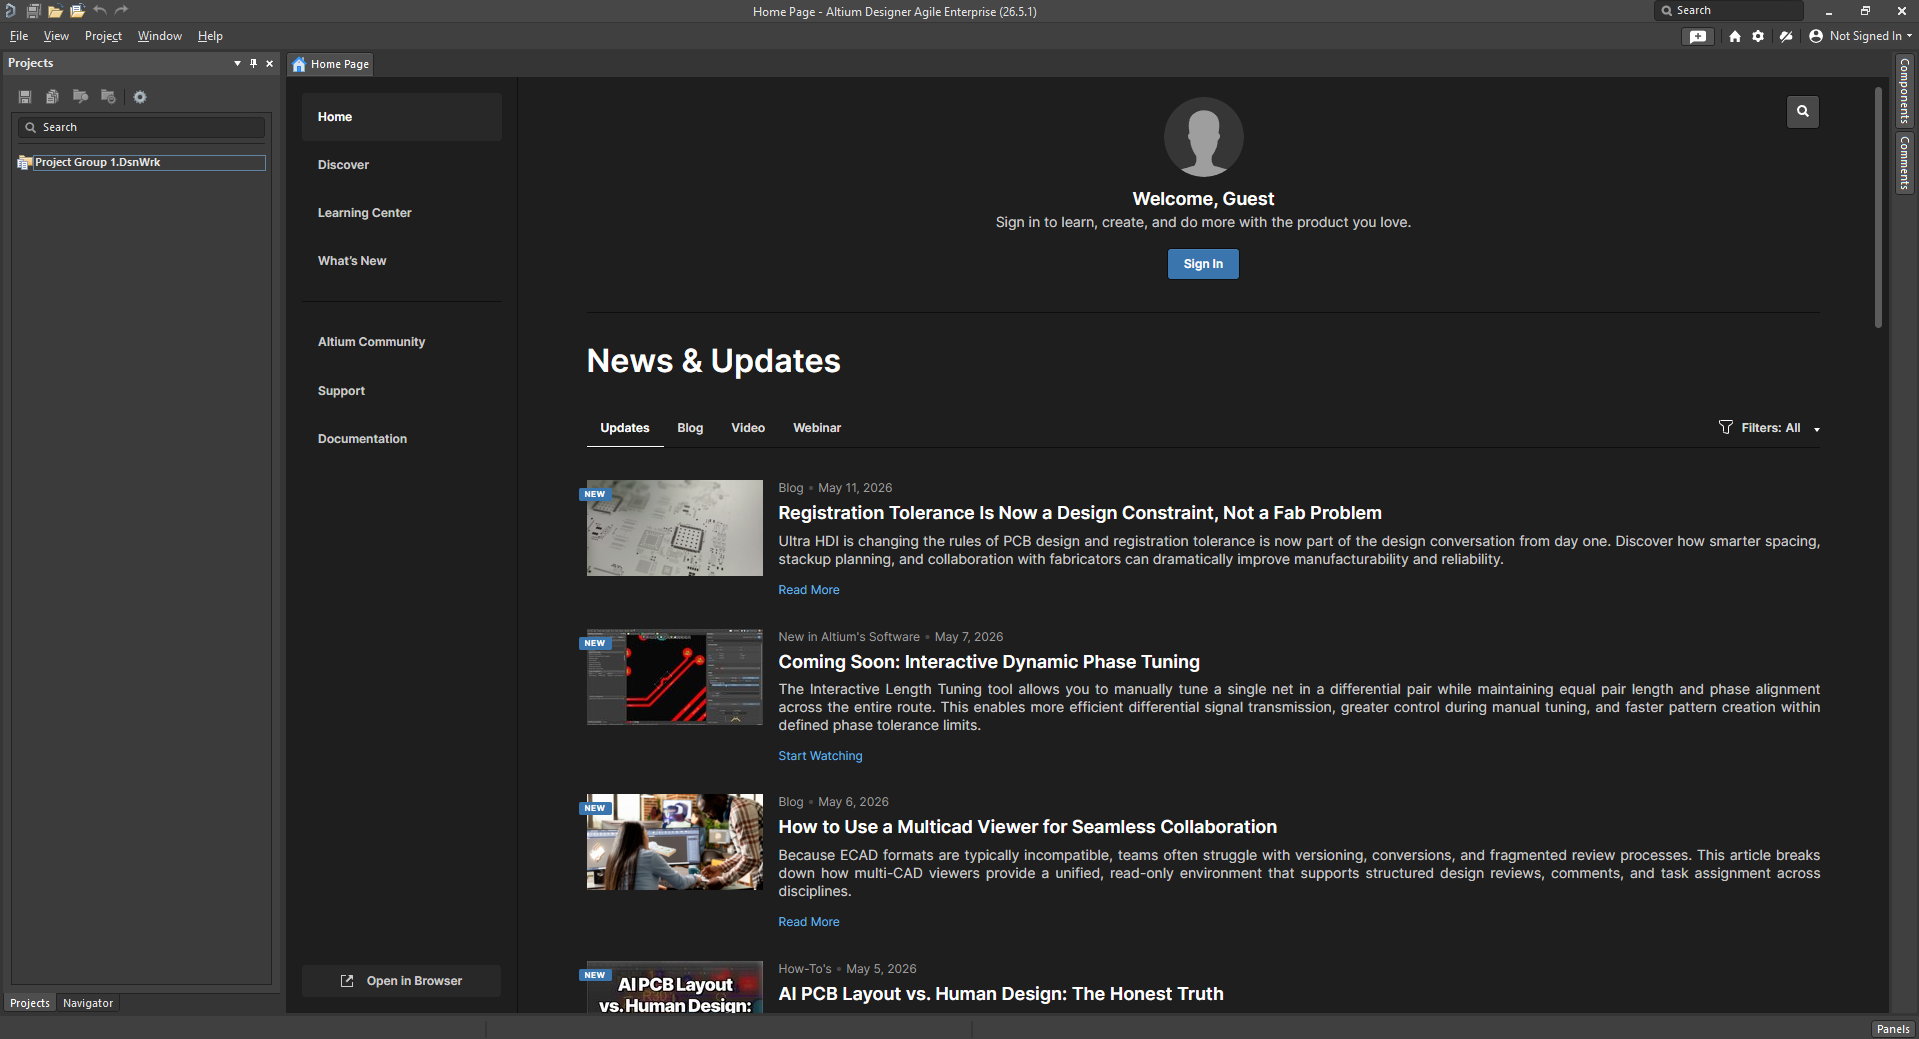Click the global Search box in the title bar
This screenshot has width=1919, height=1039.
[x=1729, y=10]
